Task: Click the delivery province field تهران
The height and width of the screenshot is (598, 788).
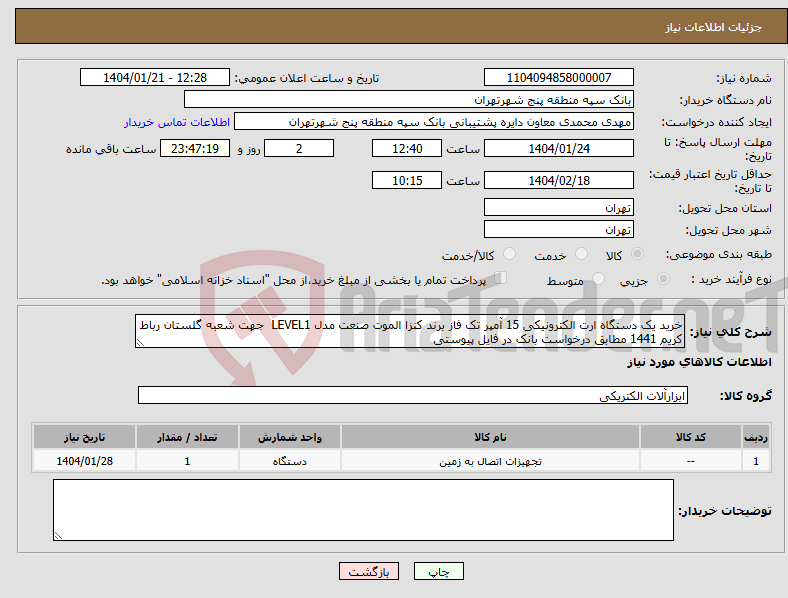Action: (558, 207)
